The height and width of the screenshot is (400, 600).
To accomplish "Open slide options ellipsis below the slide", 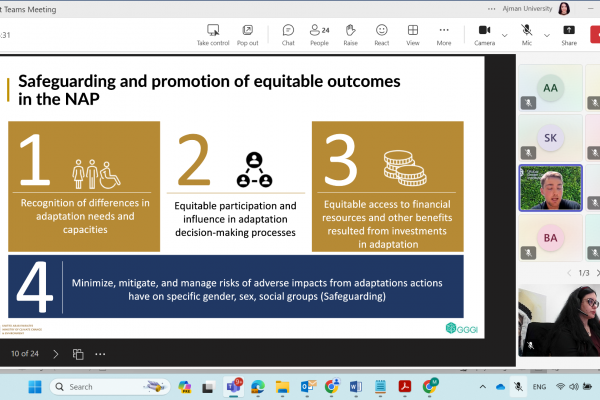I will (100, 353).
